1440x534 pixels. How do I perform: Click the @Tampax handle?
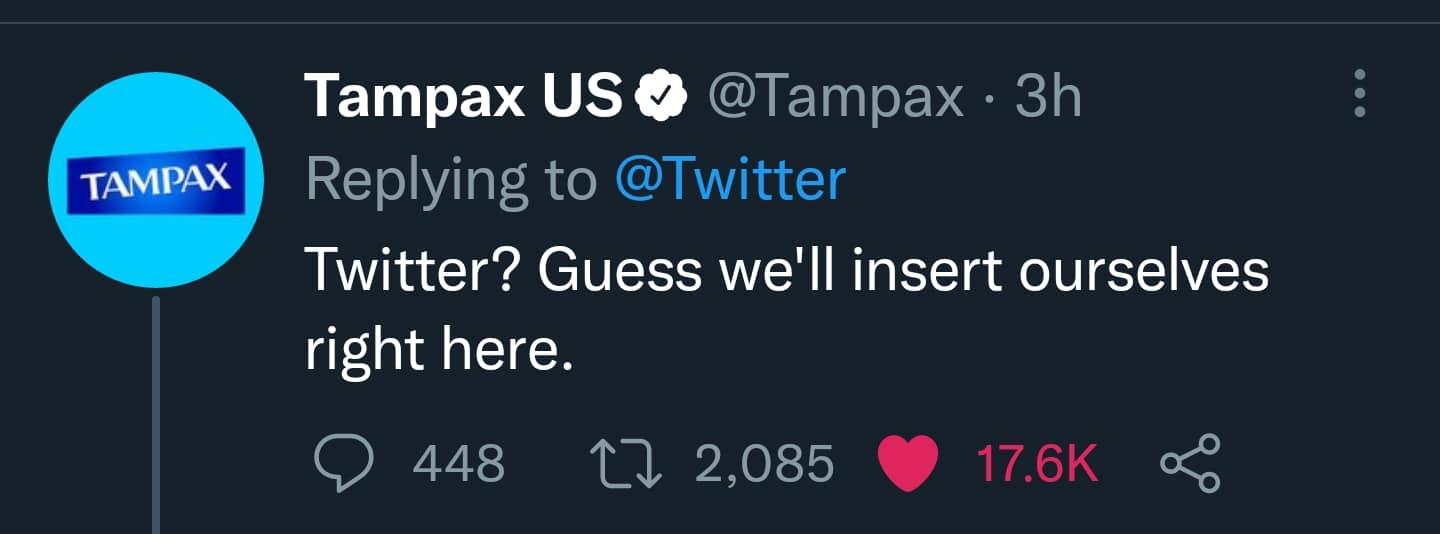coord(836,97)
